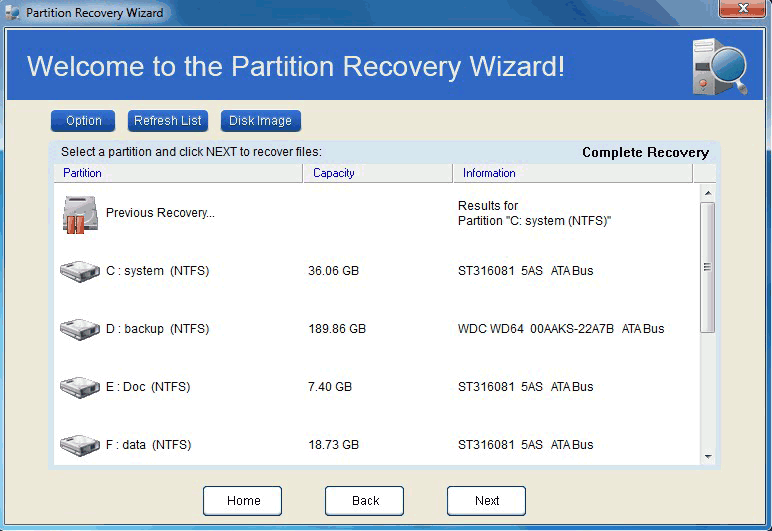The image size is (772, 531).
Task: Click the Complete Recovery label
Action: click(645, 153)
